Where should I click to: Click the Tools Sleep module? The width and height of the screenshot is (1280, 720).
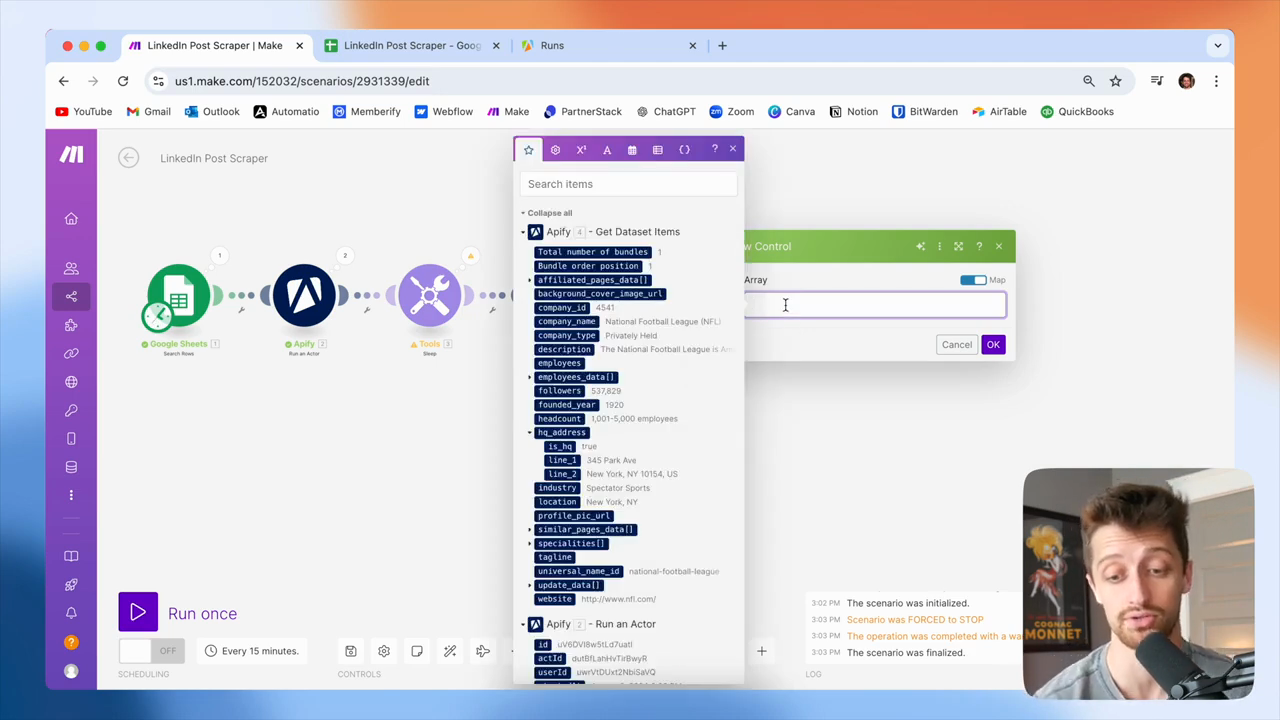point(430,296)
